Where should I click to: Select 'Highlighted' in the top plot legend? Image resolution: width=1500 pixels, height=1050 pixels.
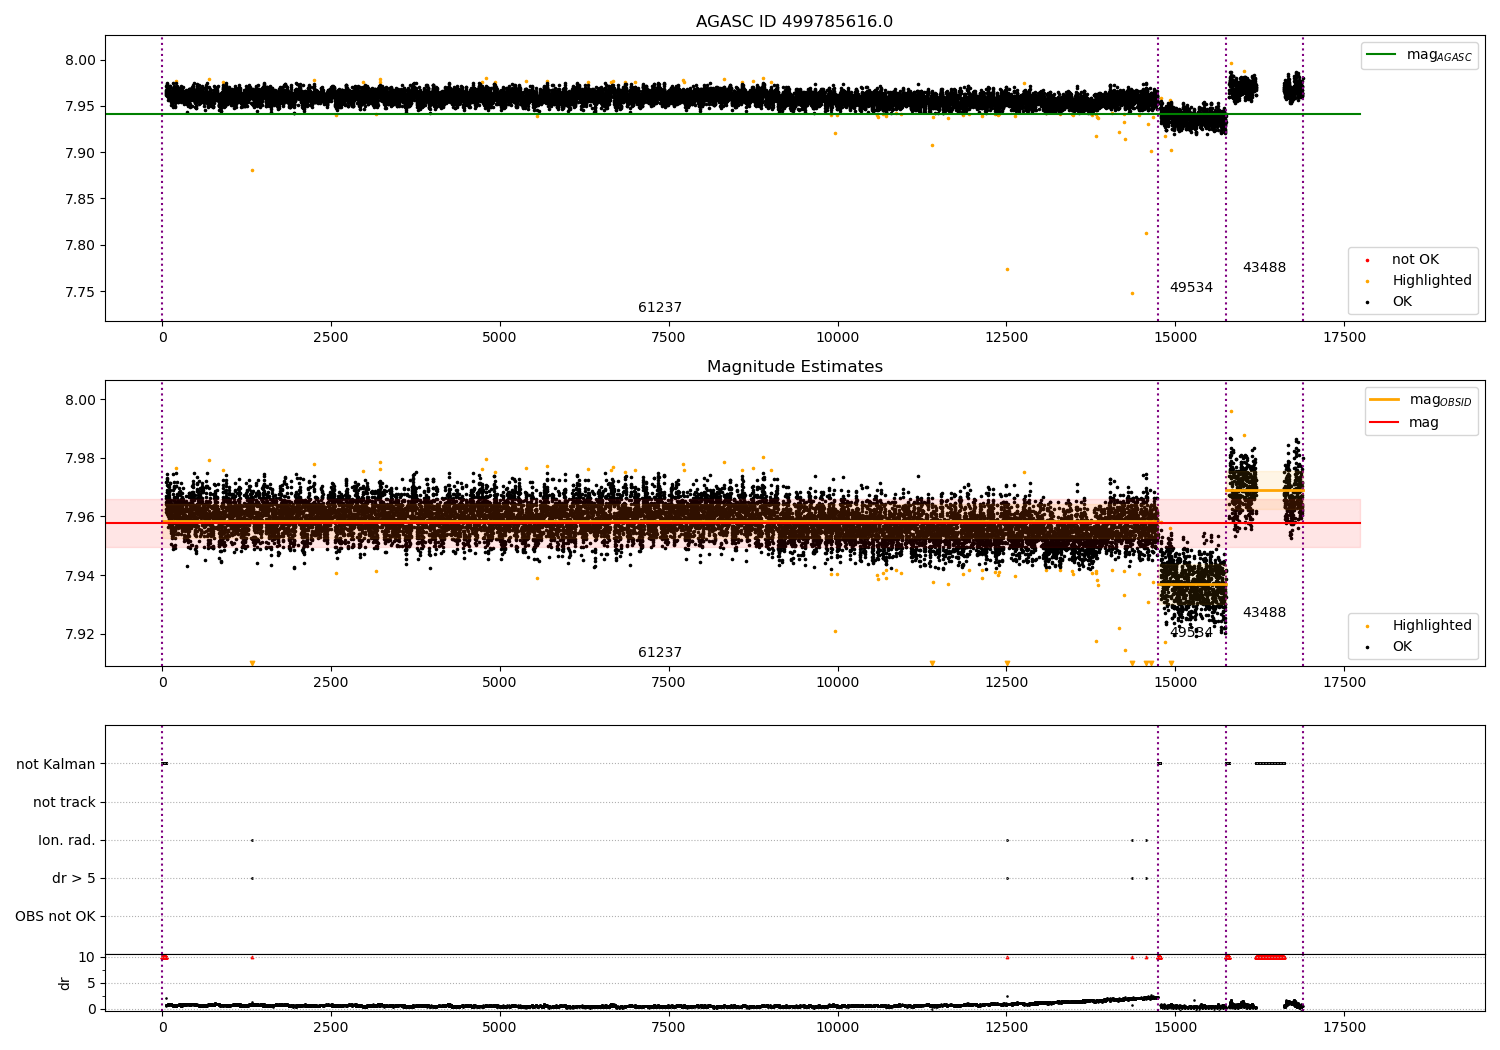[x=1432, y=281]
